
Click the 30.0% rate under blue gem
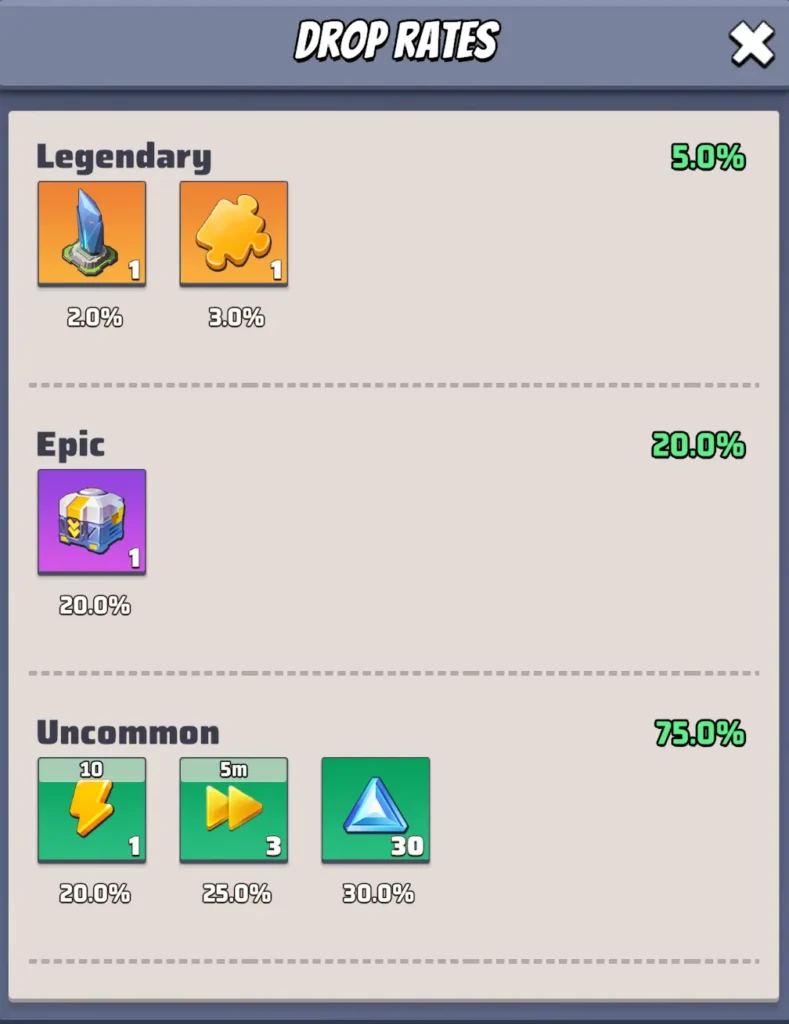pos(378,893)
